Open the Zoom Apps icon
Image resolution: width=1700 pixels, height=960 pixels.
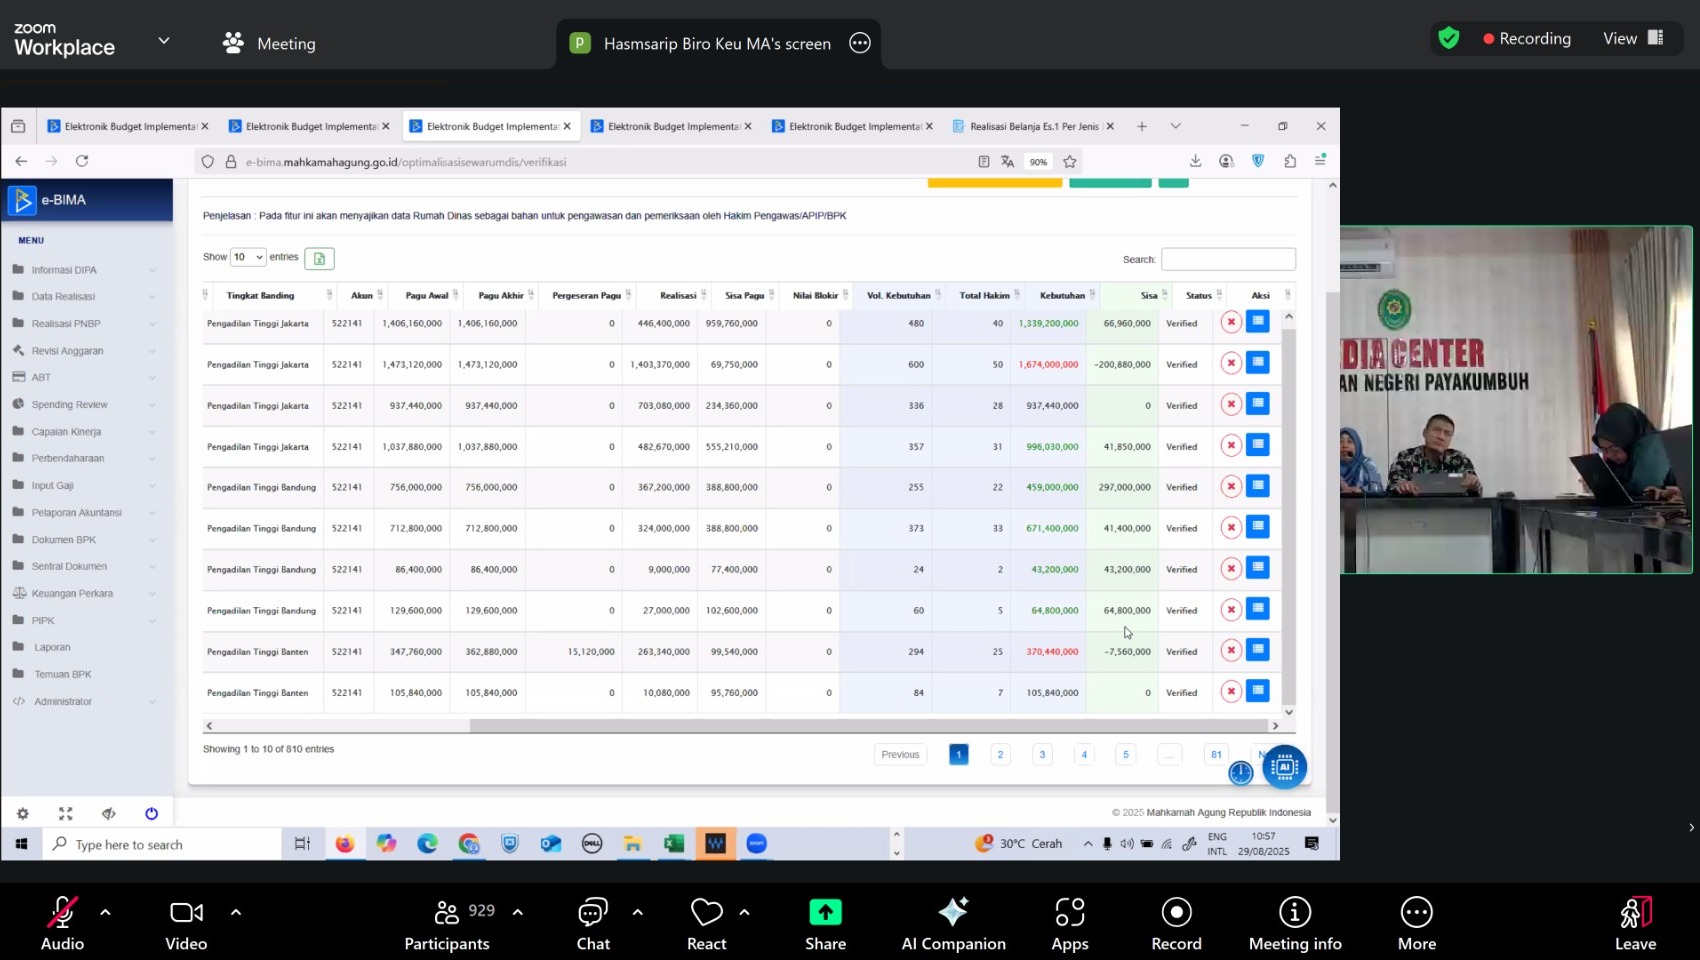[1069, 912]
